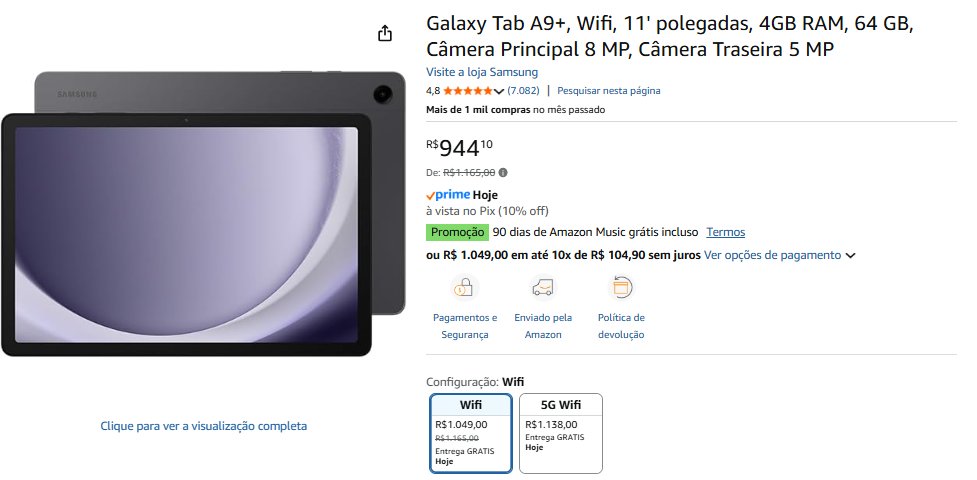Click the Política de devolução box icon
This screenshot has height=480, width=977.
tap(621, 288)
